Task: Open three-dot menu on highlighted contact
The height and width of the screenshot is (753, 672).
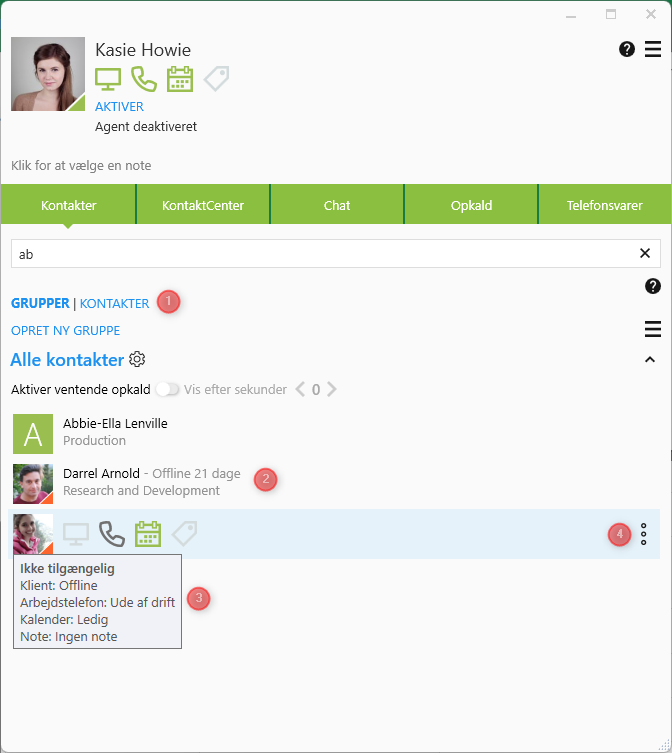Action: click(x=644, y=534)
